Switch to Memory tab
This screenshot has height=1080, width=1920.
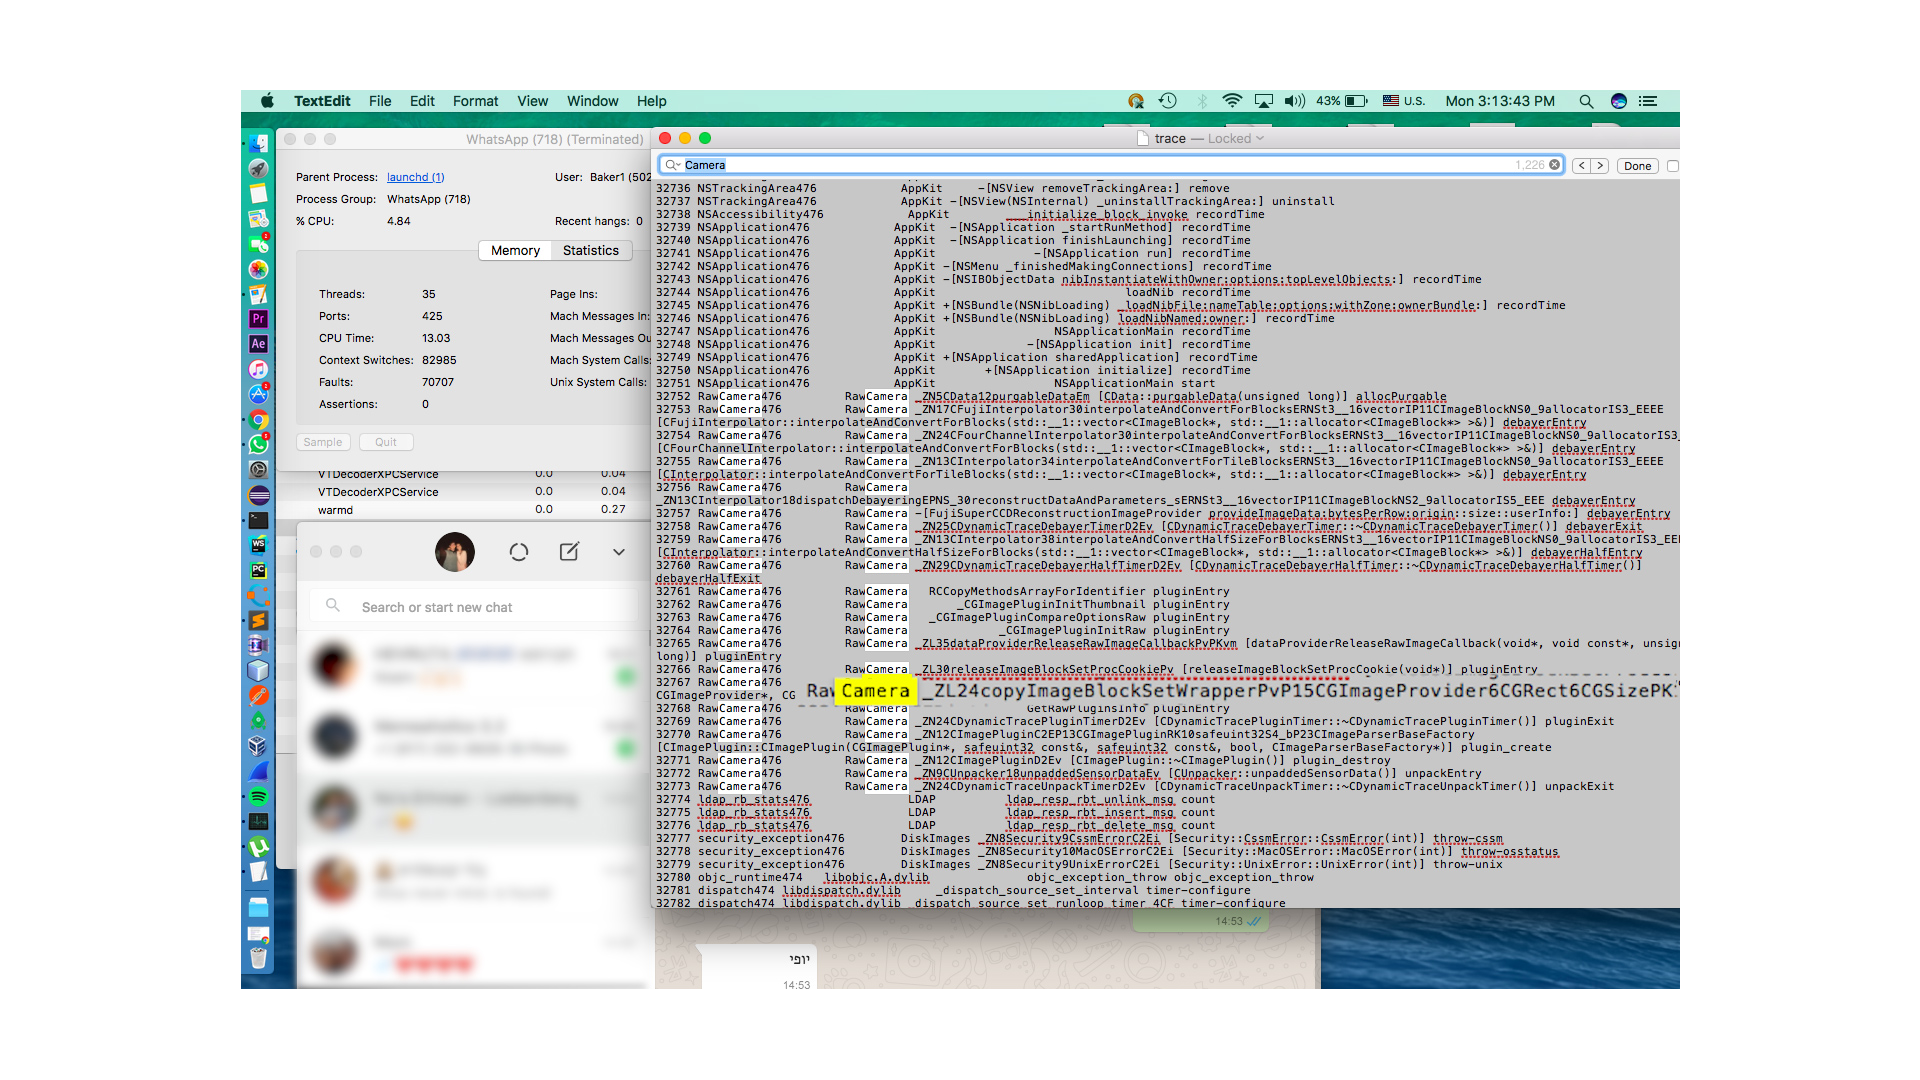(515, 251)
